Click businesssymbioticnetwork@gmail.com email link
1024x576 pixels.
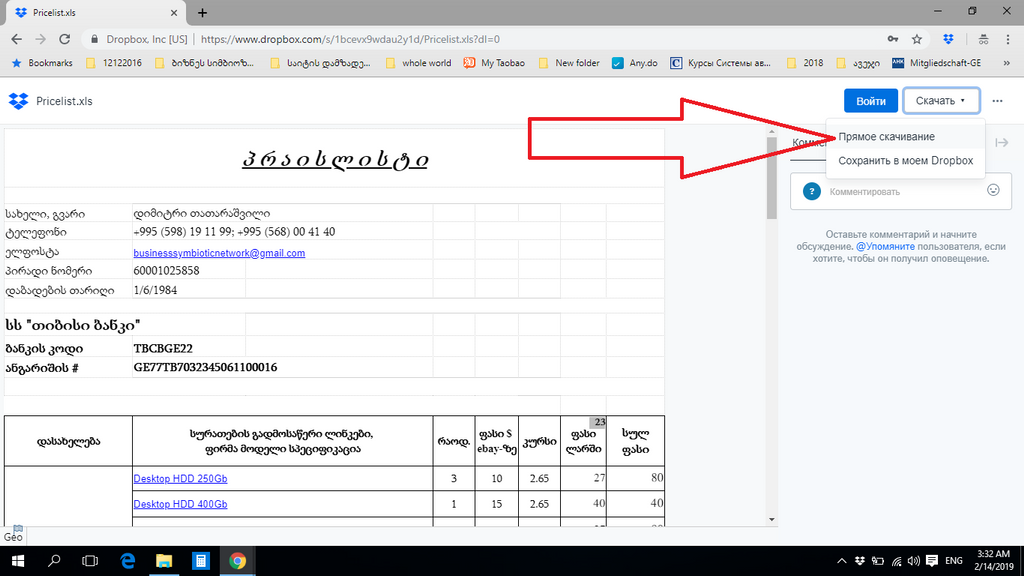tap(219, 253)
